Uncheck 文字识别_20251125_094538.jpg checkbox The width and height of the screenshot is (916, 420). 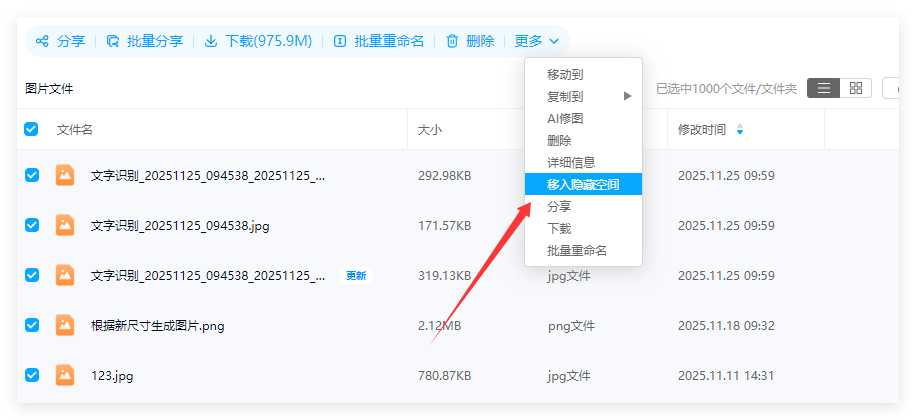coord(32,225)
